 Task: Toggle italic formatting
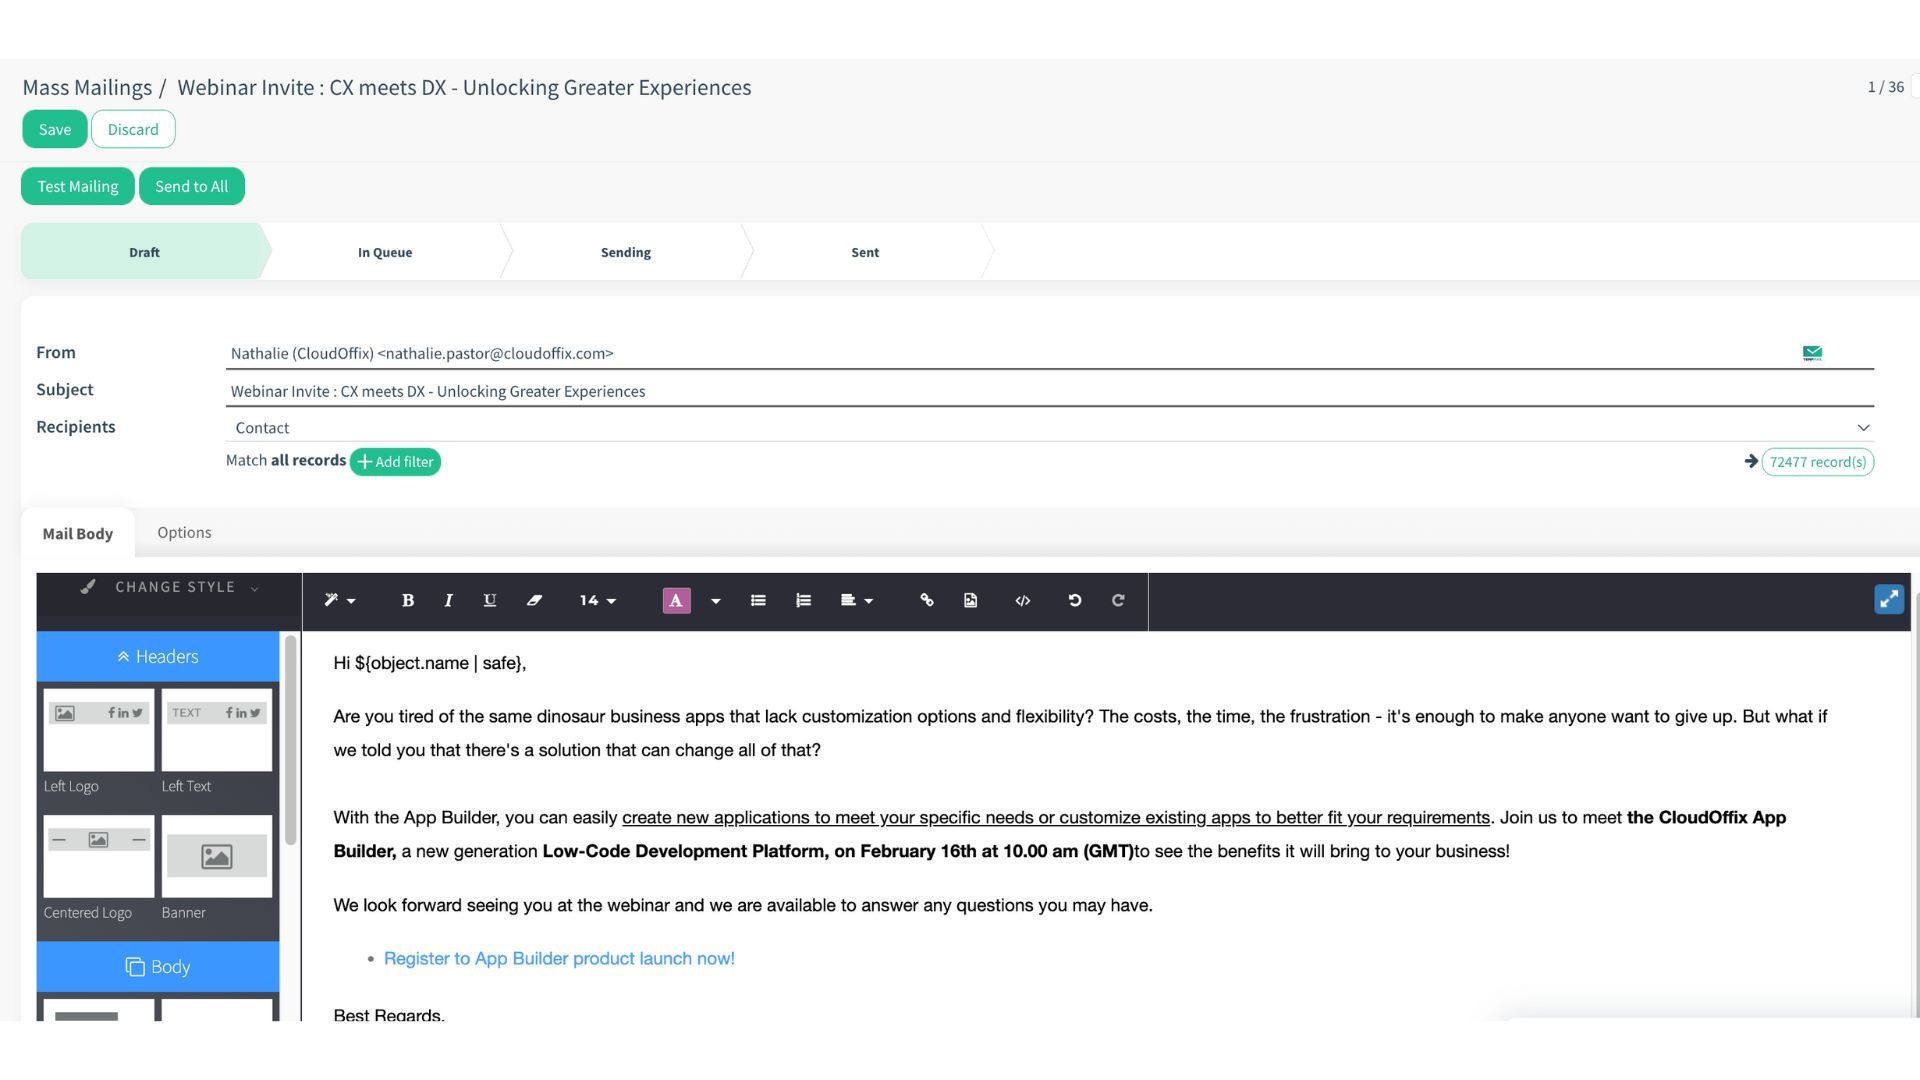point(448,601)
